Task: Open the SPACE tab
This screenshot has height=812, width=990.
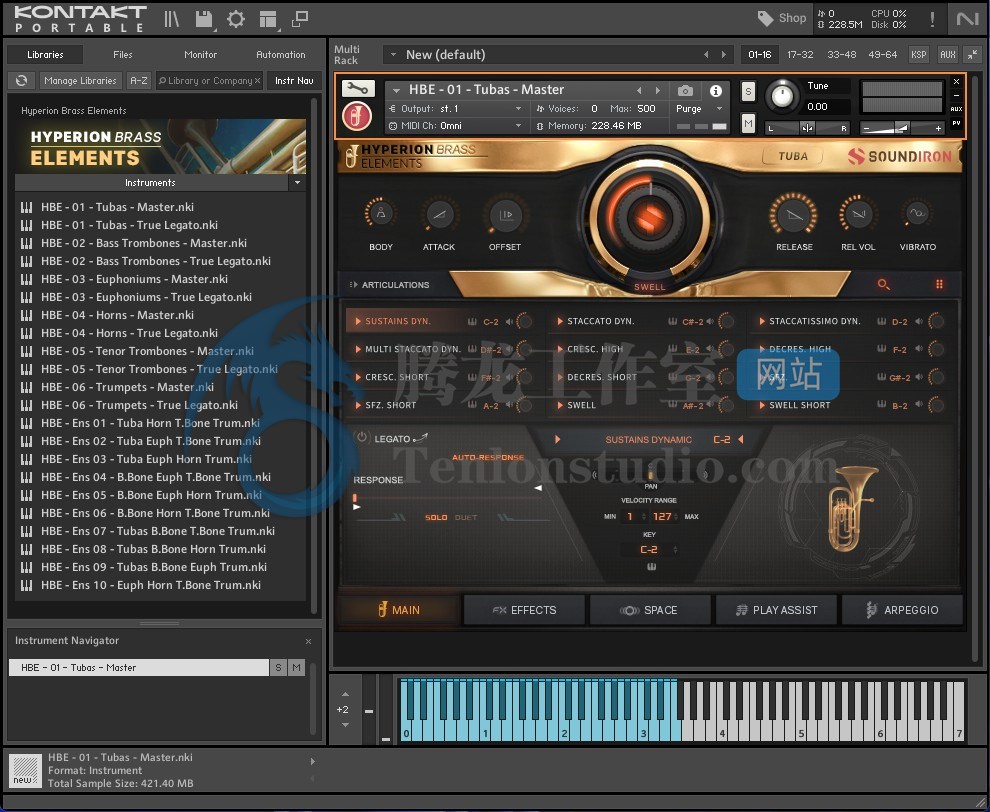Action: [x=650, y=610]
